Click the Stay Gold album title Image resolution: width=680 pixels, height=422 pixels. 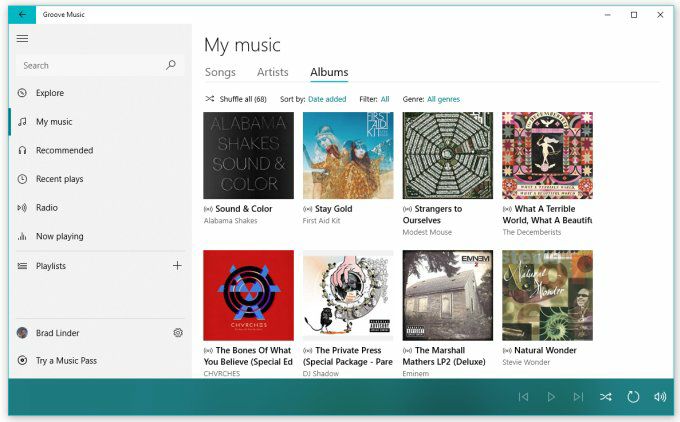click(x=333, y=209)
